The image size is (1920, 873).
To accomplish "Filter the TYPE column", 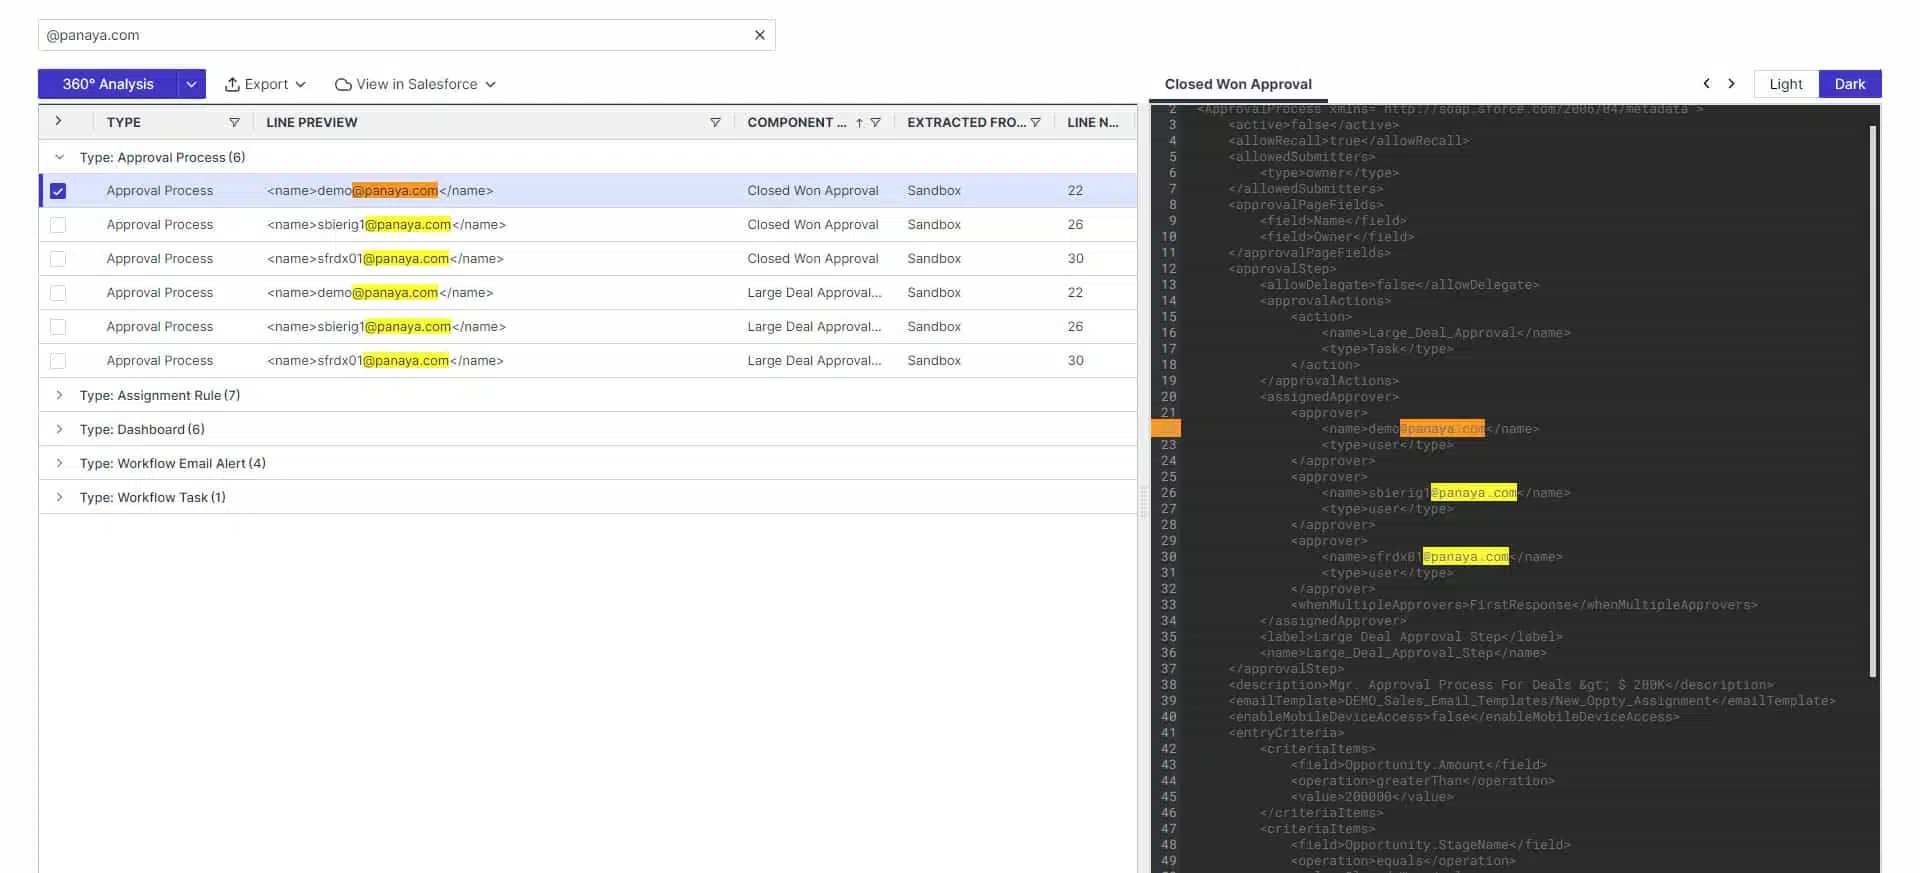I will [x=234, y=122].
